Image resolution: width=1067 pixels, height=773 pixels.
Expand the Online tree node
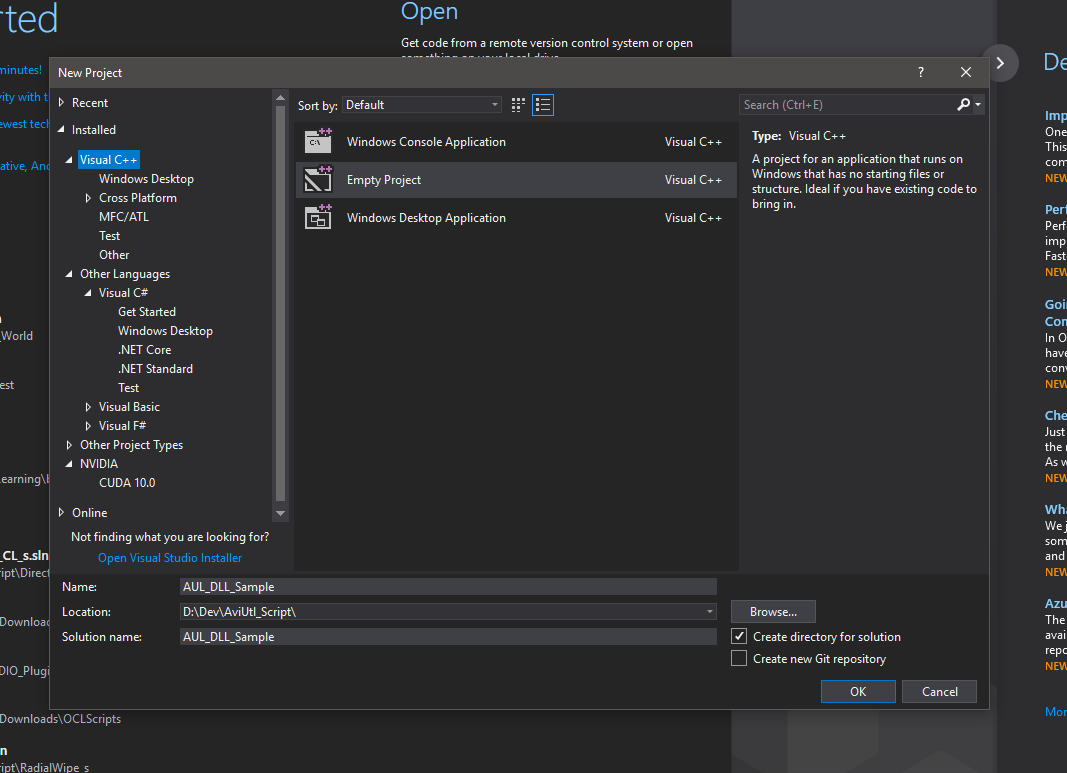point(62,512)
